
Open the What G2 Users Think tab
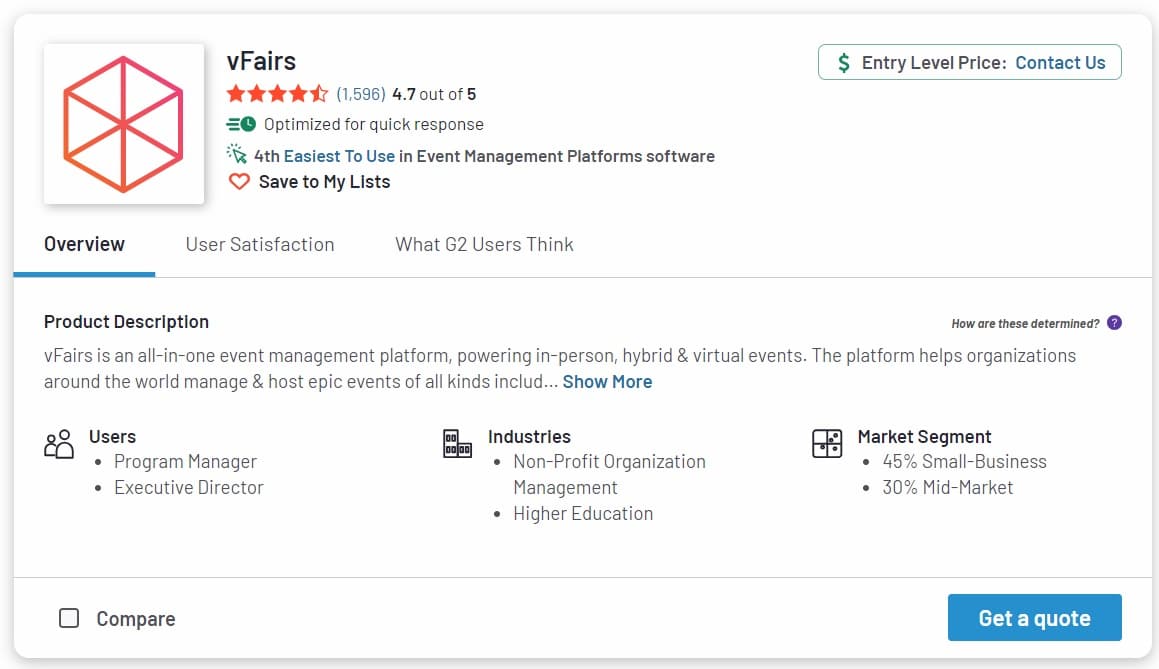484,244
